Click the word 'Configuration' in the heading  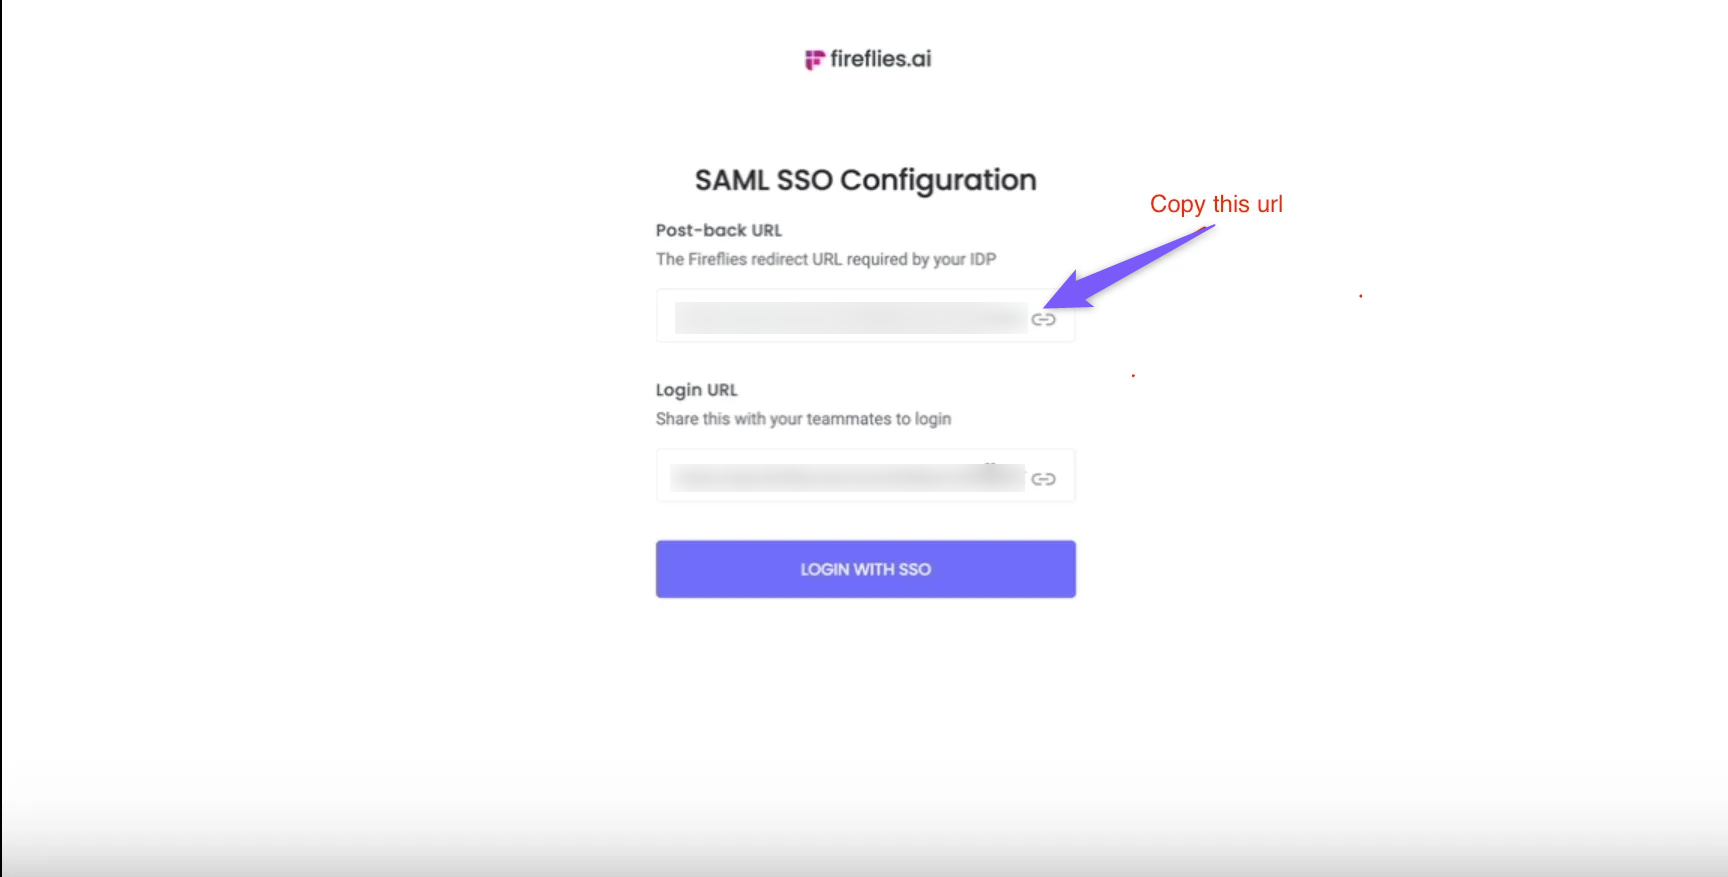[x=937, y=180]
